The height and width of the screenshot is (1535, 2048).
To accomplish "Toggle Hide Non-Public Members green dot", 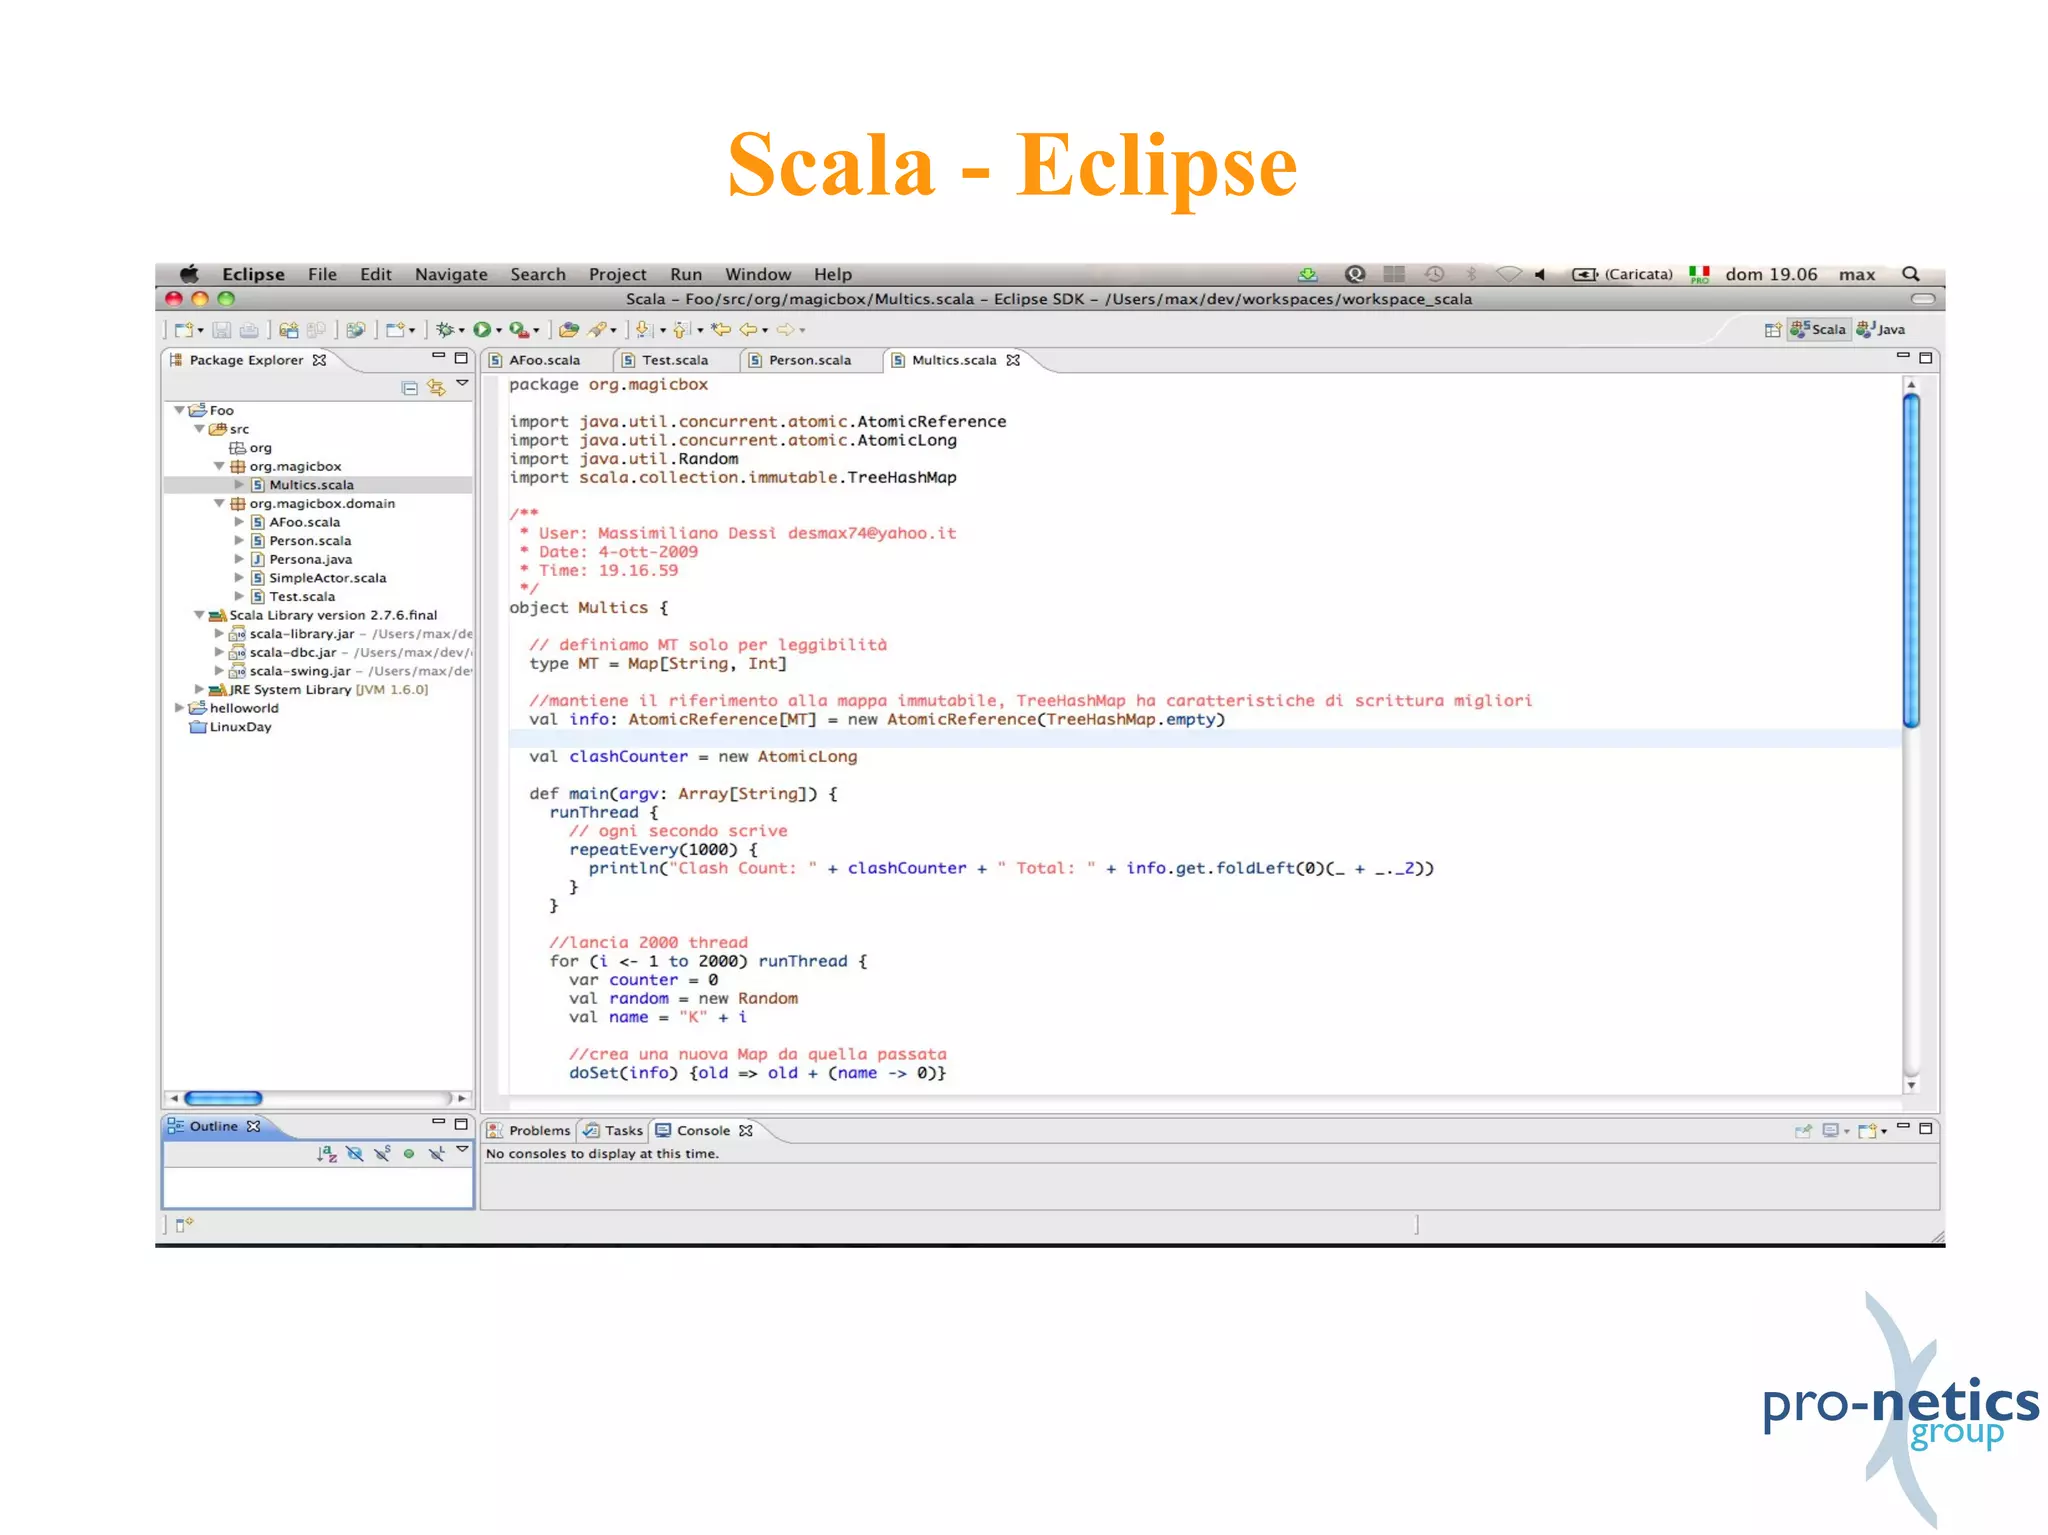I will click(x=409, y=1154).
